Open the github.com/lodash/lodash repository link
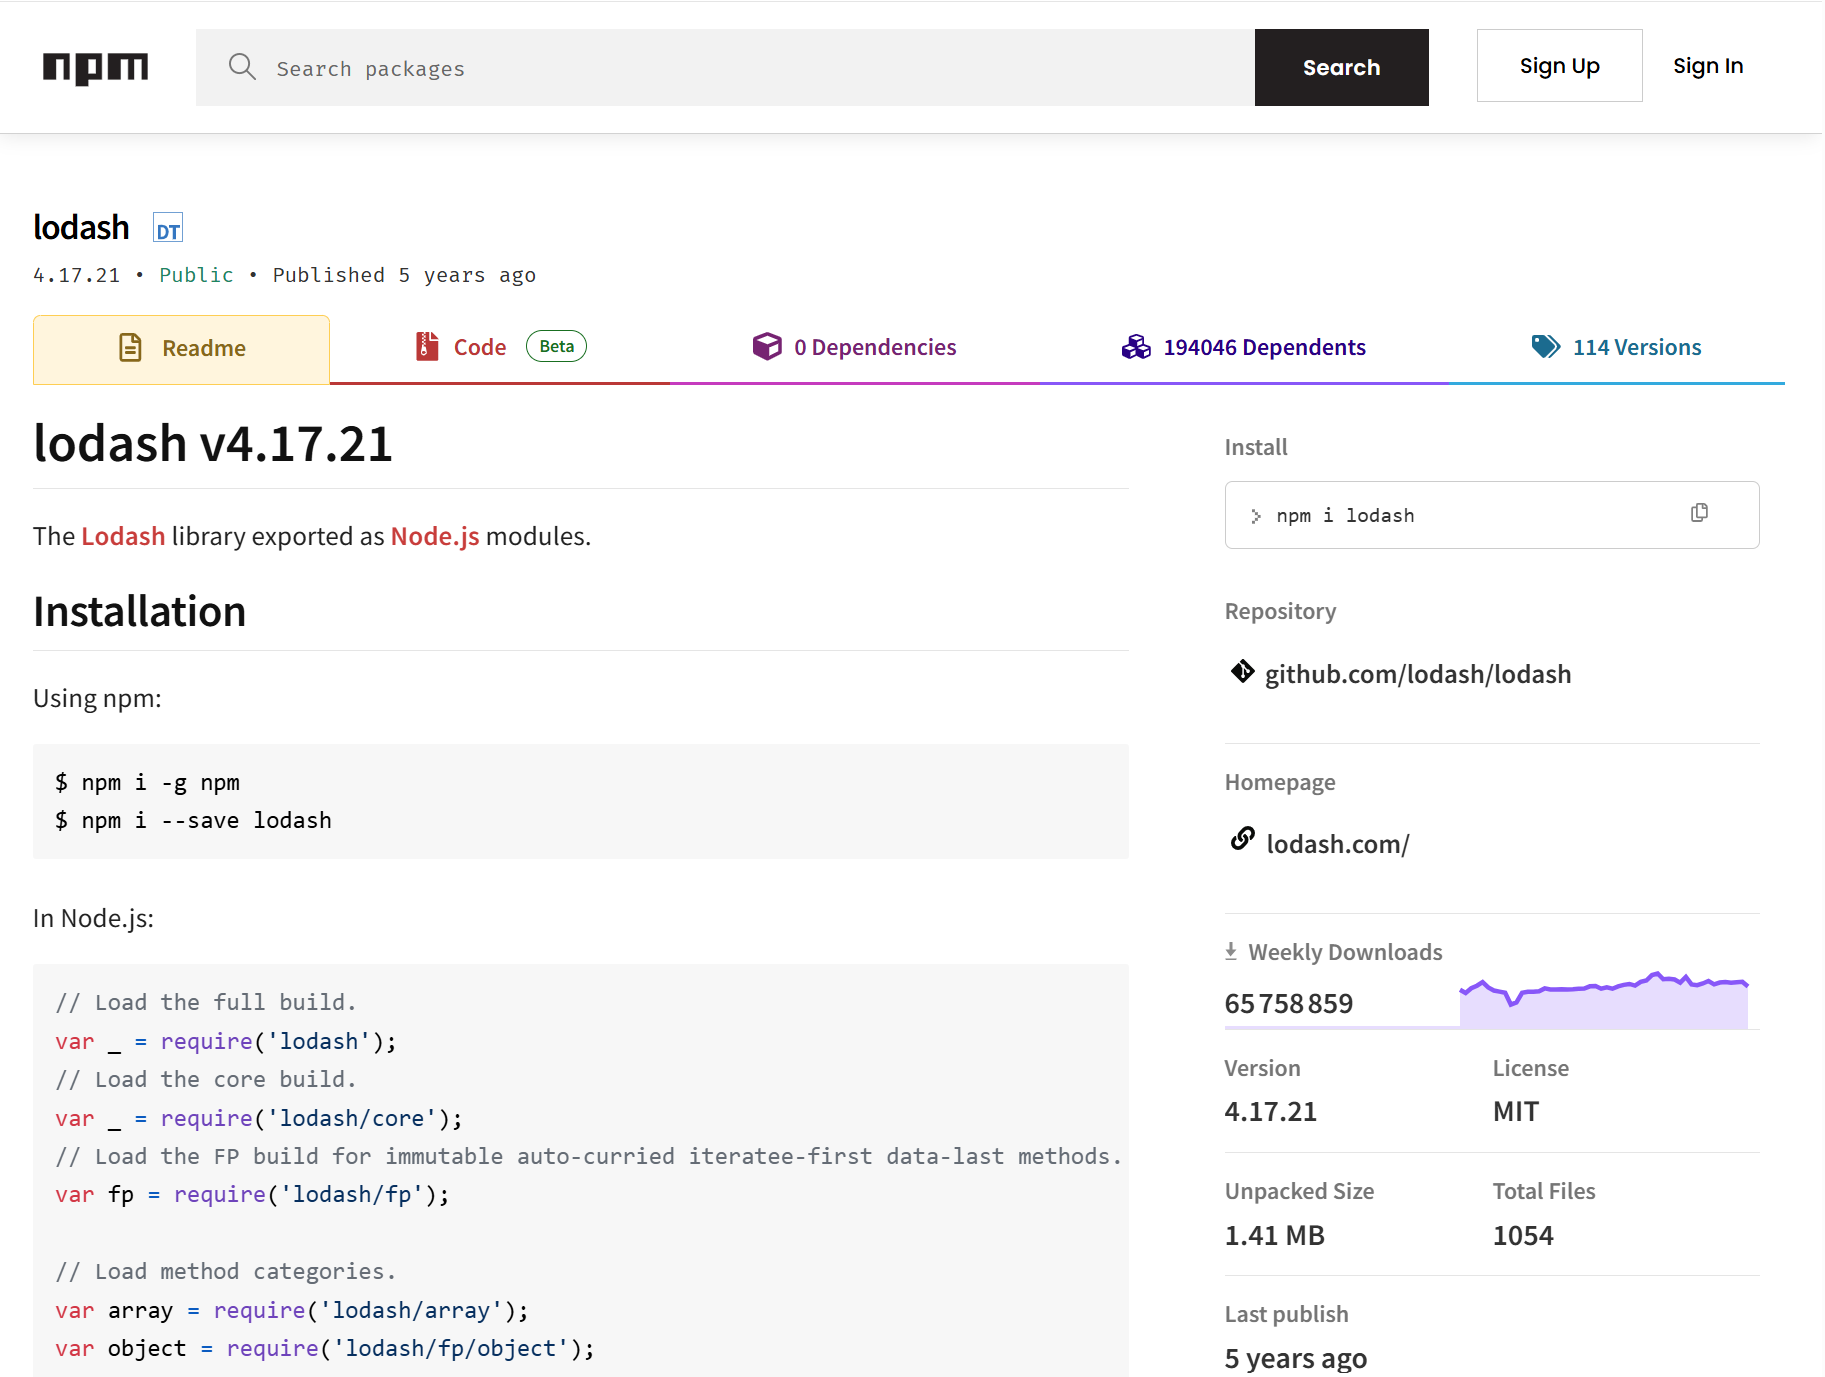Screen dimensions: 1825x1377 1418,672
